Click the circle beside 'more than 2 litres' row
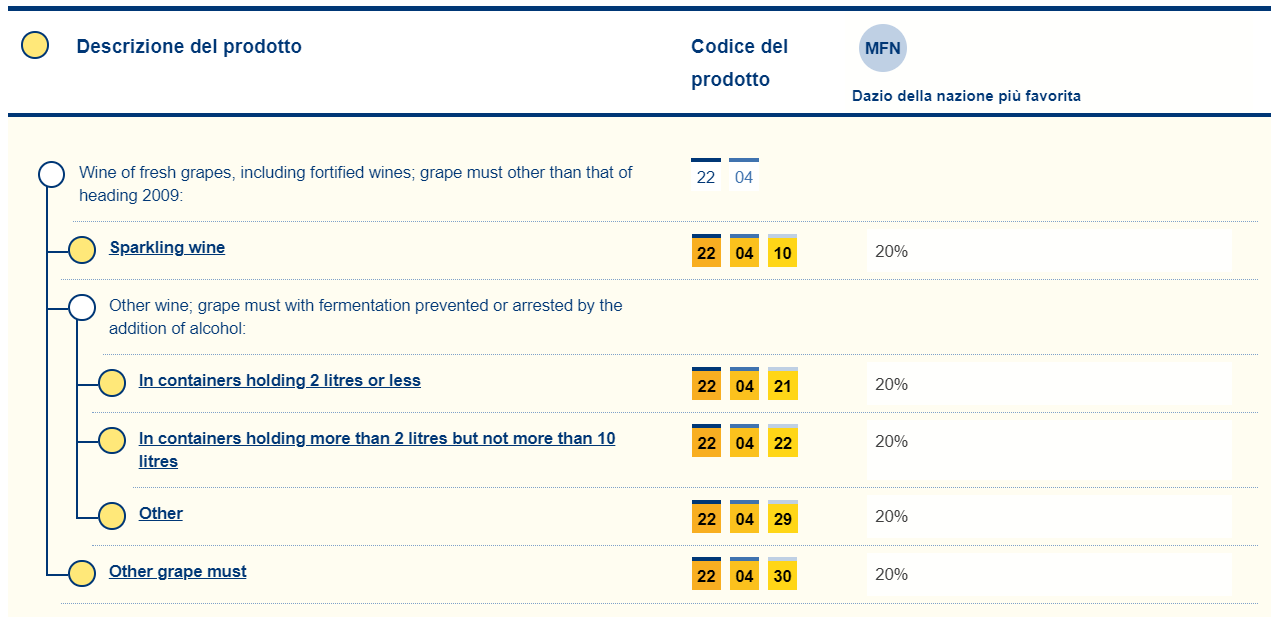1277x617 pixels. click(x=112, y=440)
